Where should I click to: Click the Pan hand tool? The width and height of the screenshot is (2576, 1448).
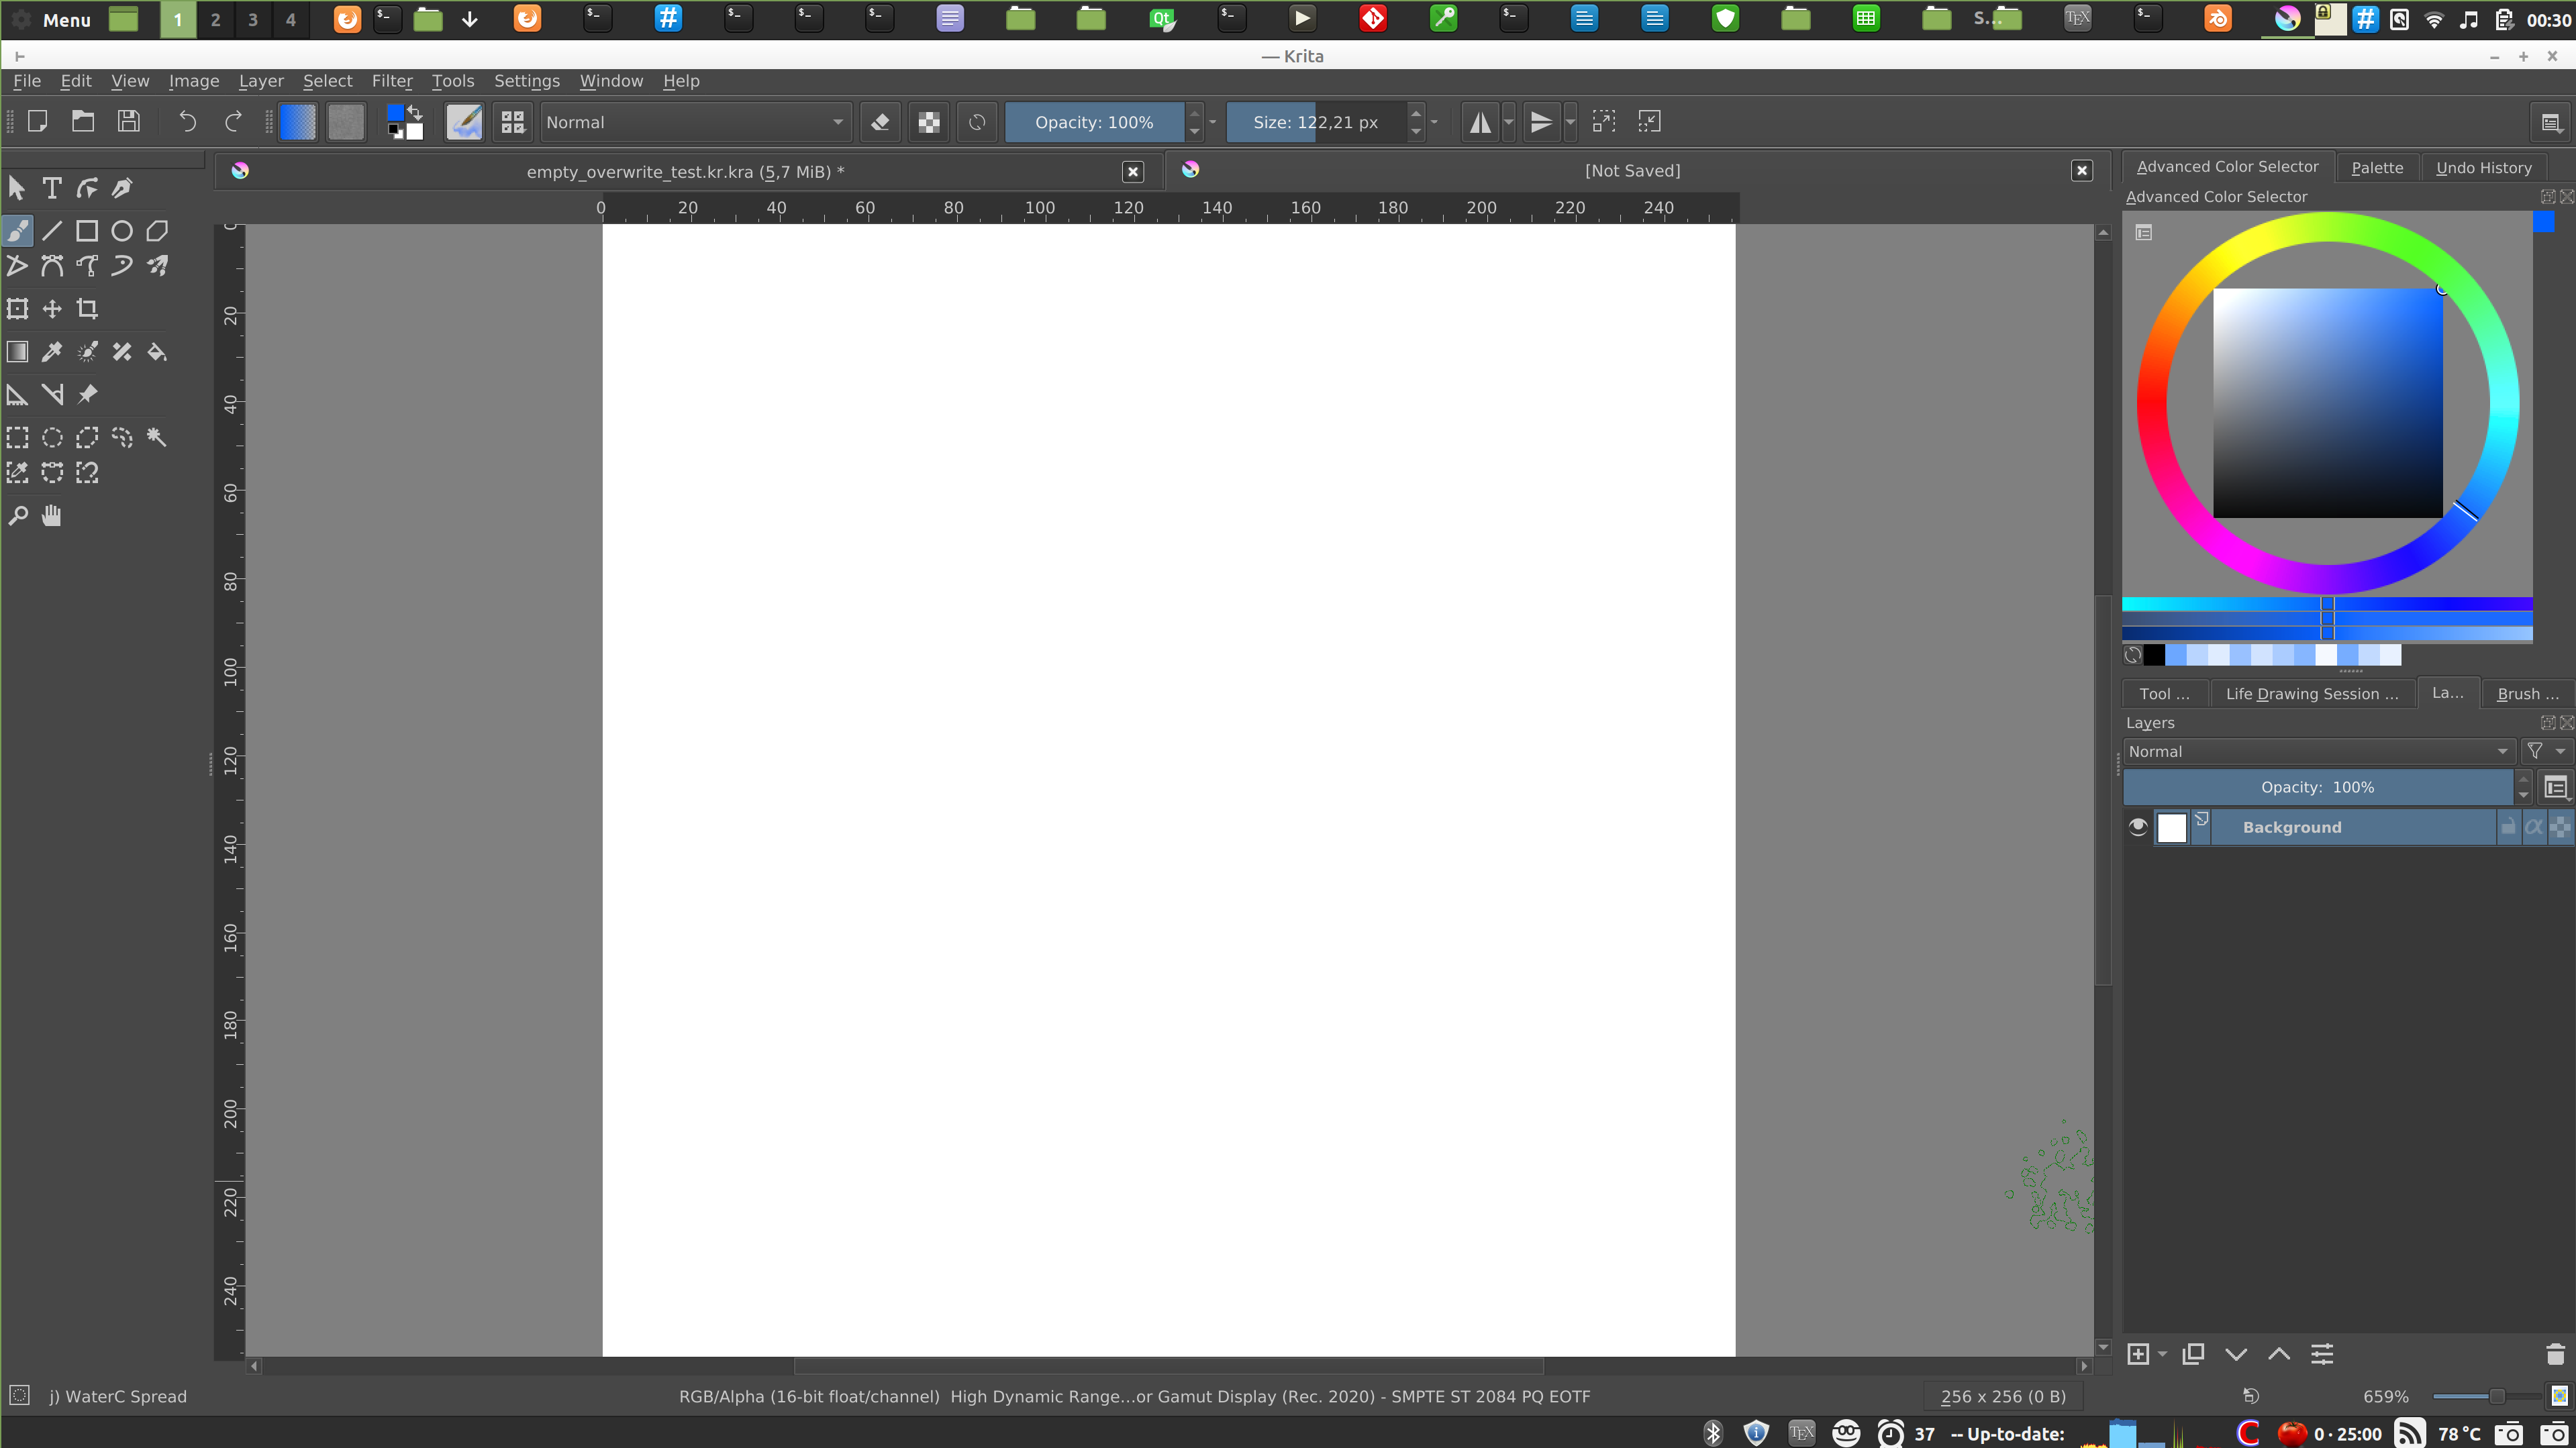point(52,516)
